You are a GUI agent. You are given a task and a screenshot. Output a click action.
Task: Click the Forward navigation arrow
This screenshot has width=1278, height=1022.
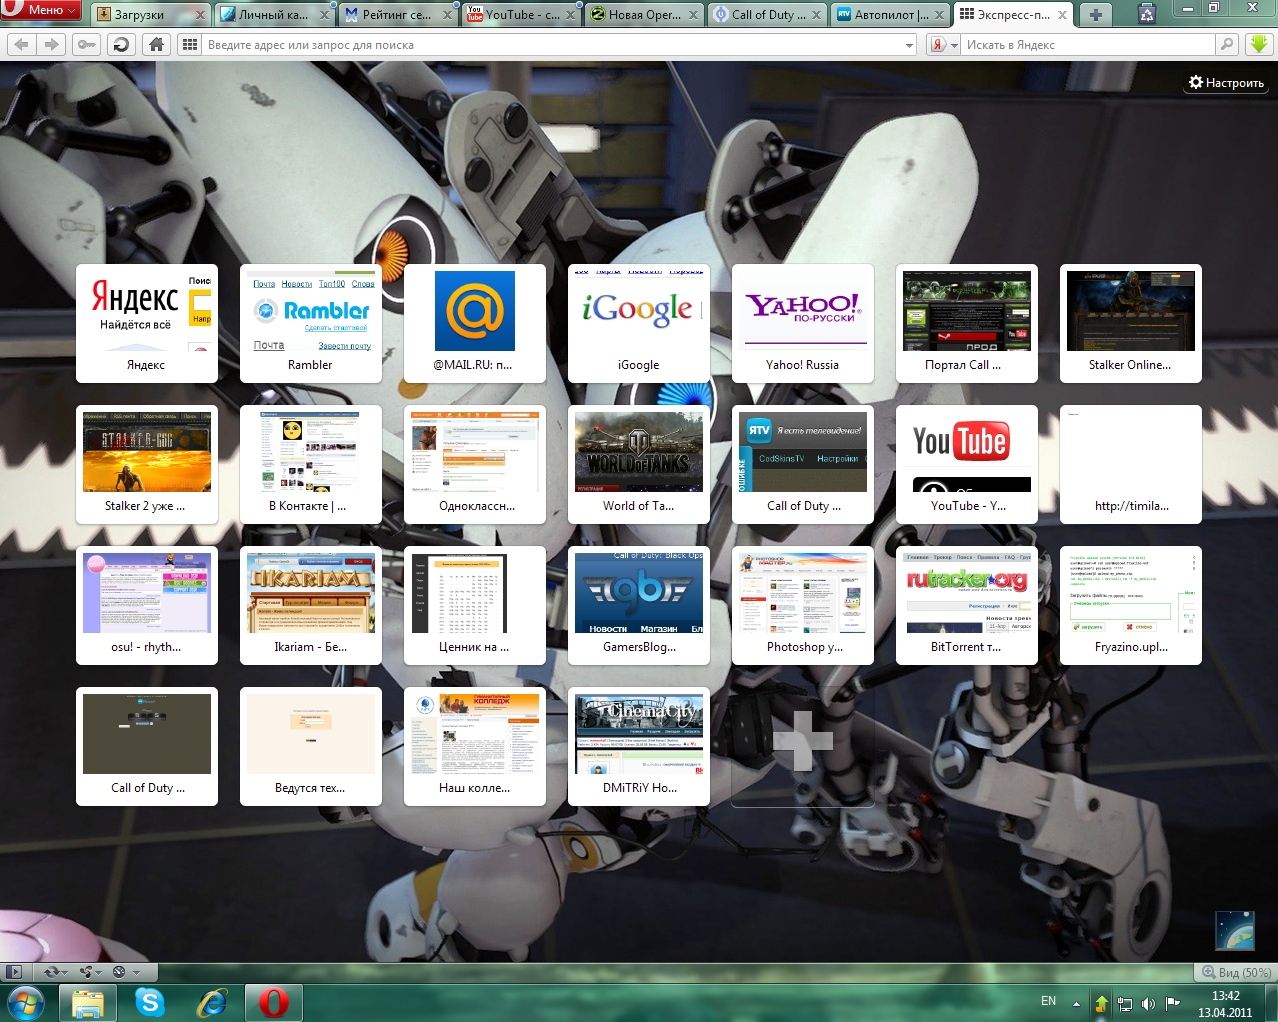pyautogui.click(x=52, y=44)
